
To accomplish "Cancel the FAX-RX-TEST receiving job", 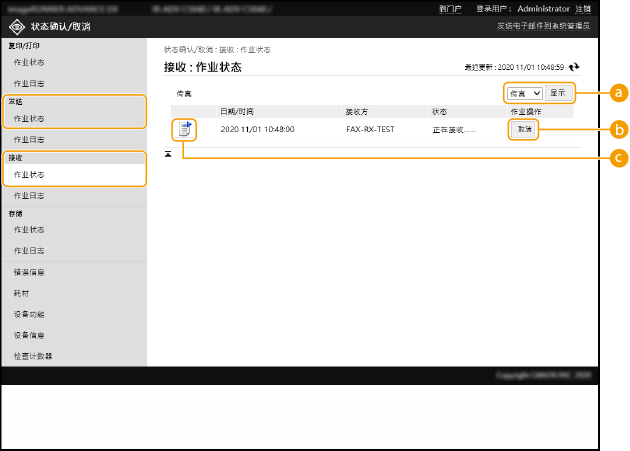I will (x=524, y=129).
